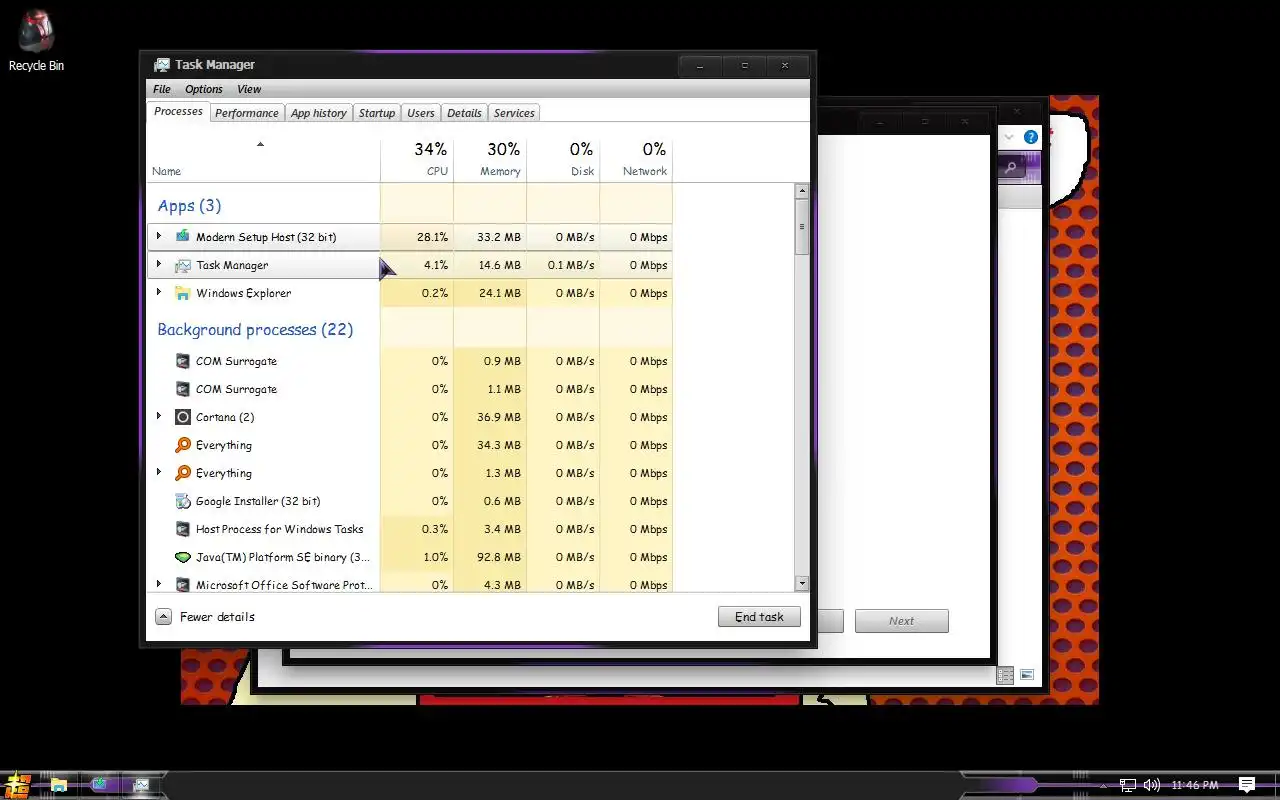Screen dimensions: 1280x800
Task: Click first COM Surrogate process icon
Action: (182, 361)
